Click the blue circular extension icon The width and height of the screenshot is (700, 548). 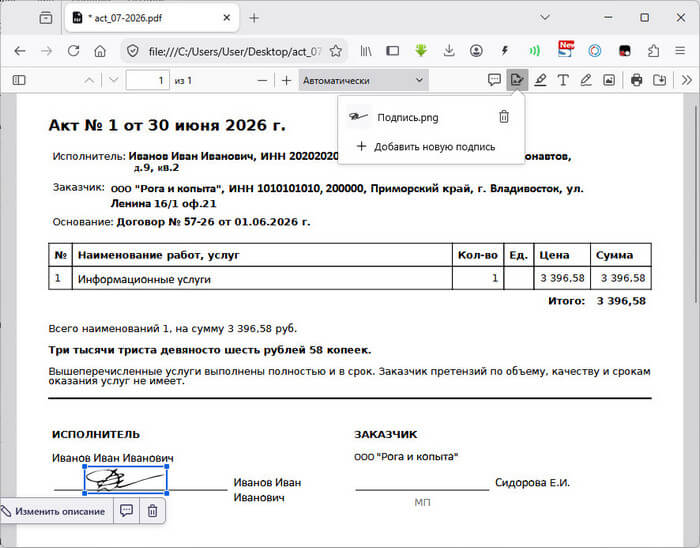(595, 51)
